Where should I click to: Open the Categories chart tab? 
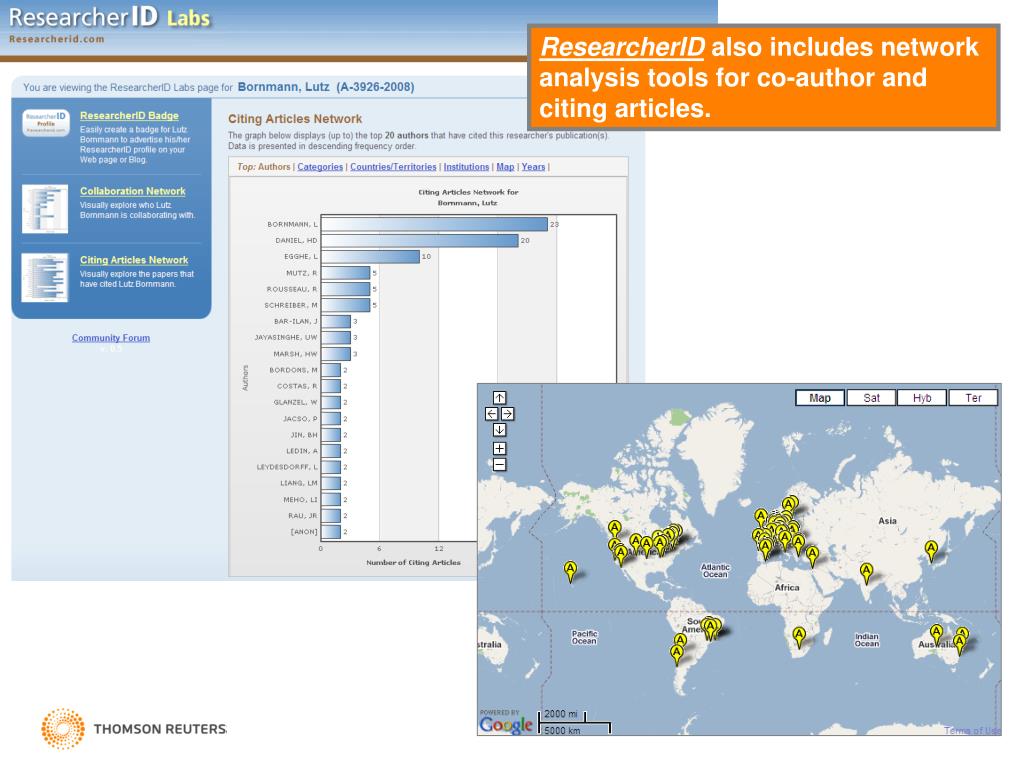click(320, 167)
